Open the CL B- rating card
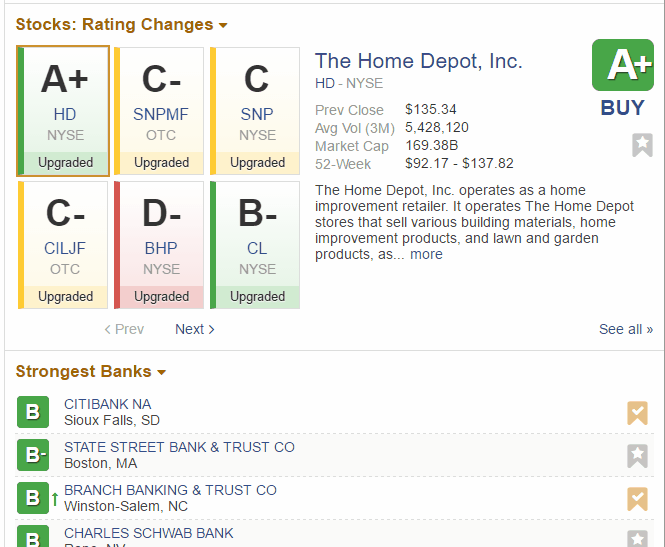Screen dimensions: 665x547 [257, 245]
